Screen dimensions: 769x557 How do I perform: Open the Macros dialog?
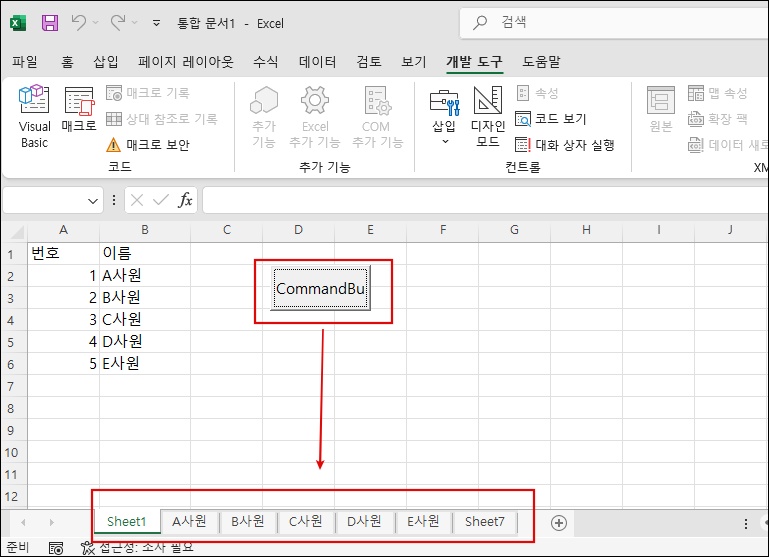pyautogui.click(x=79, y=109)
